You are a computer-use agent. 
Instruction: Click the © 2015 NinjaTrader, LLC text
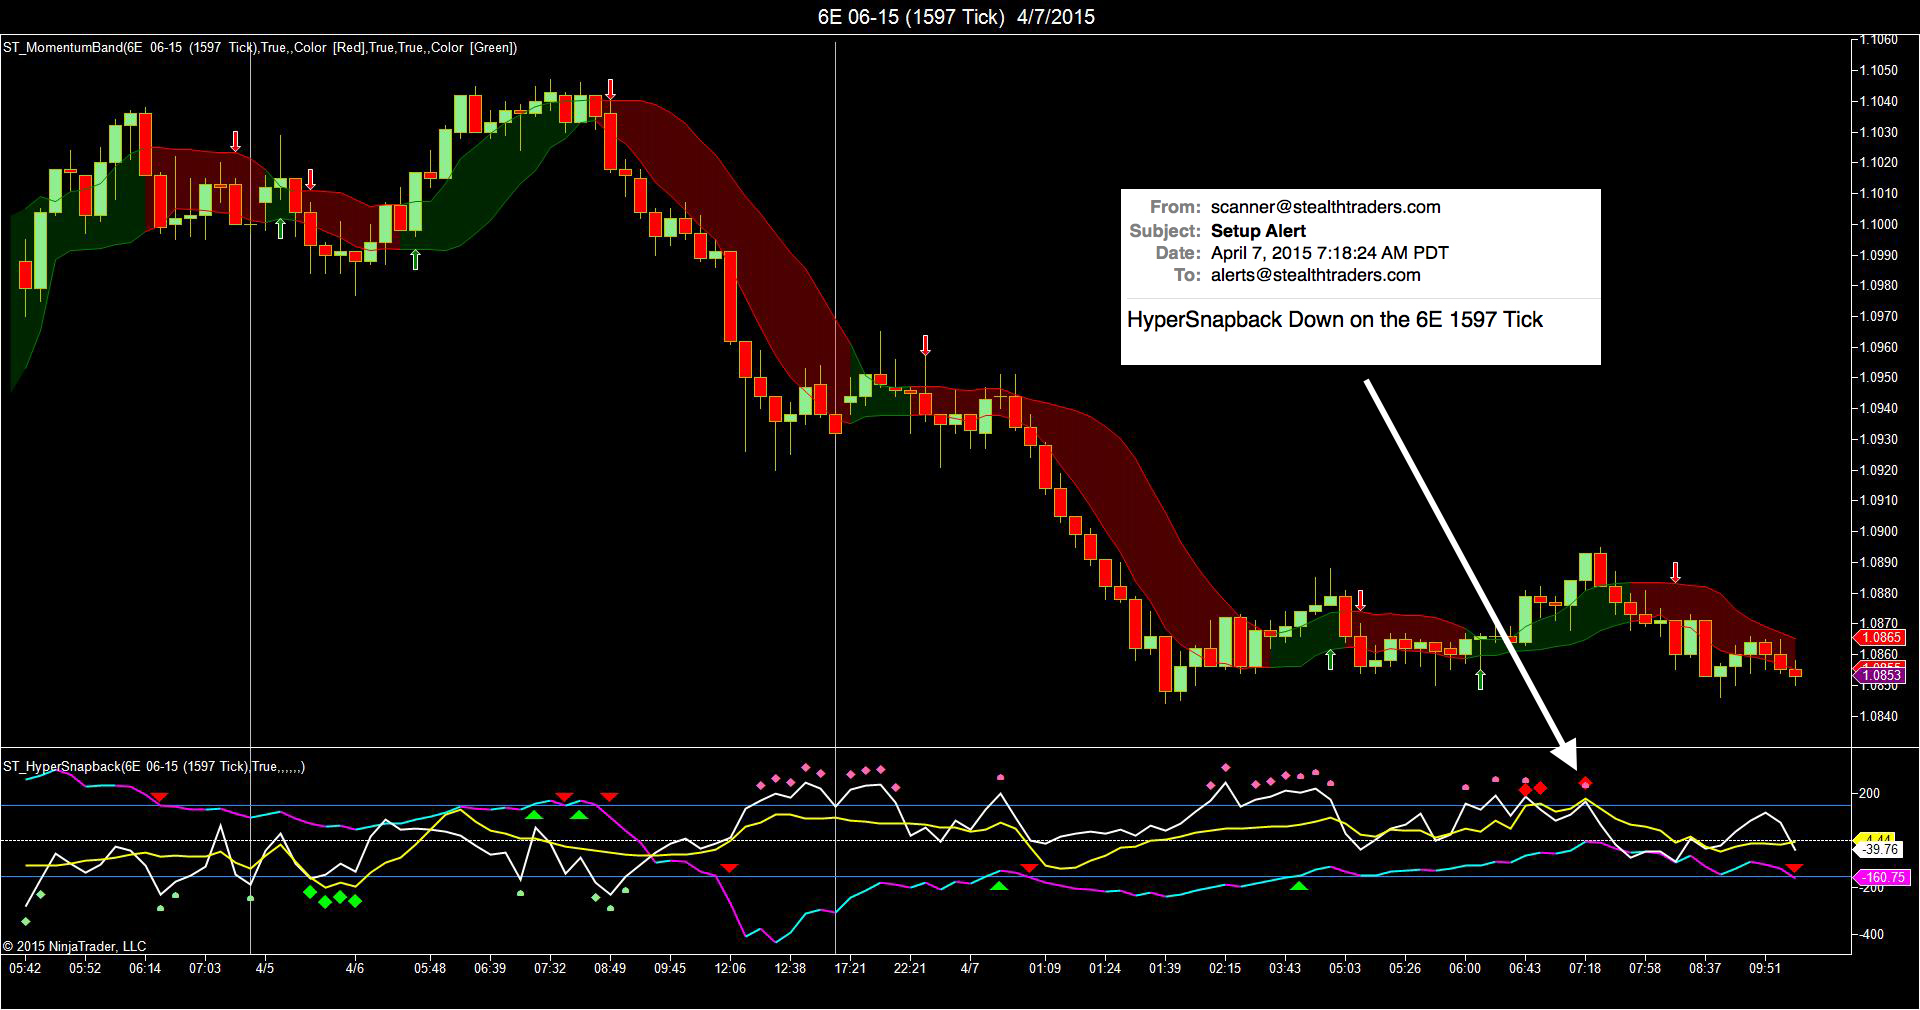(75, 946)
